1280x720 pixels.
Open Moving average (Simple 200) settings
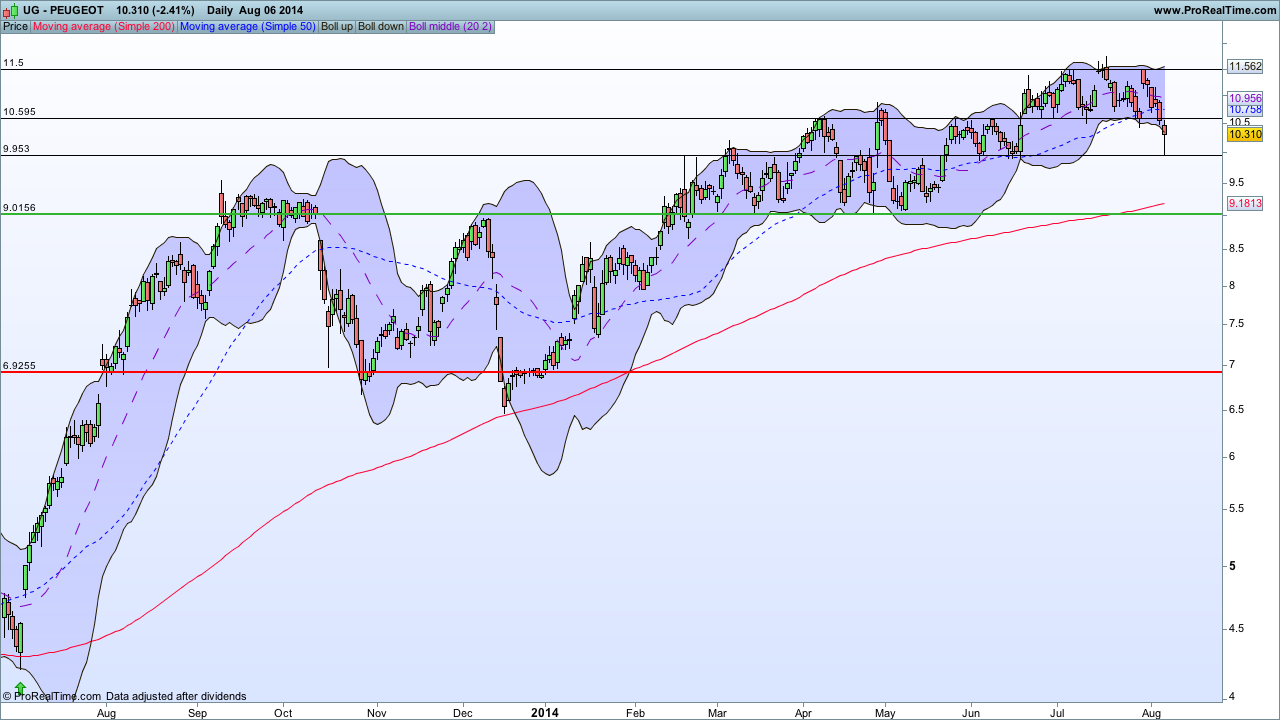point(103,26)
